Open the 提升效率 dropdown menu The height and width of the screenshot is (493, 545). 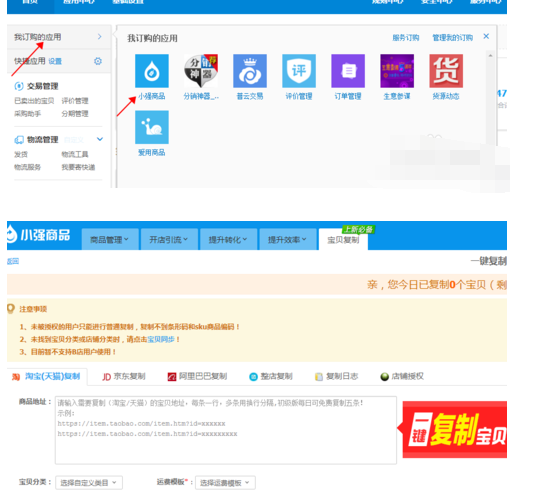tap(287, 239)
